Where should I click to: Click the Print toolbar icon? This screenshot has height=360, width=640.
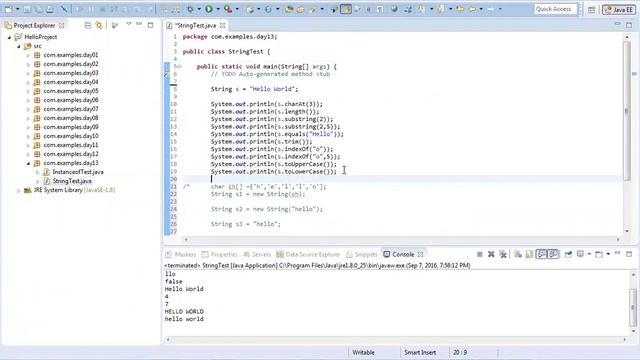click(x=50, y=9)
